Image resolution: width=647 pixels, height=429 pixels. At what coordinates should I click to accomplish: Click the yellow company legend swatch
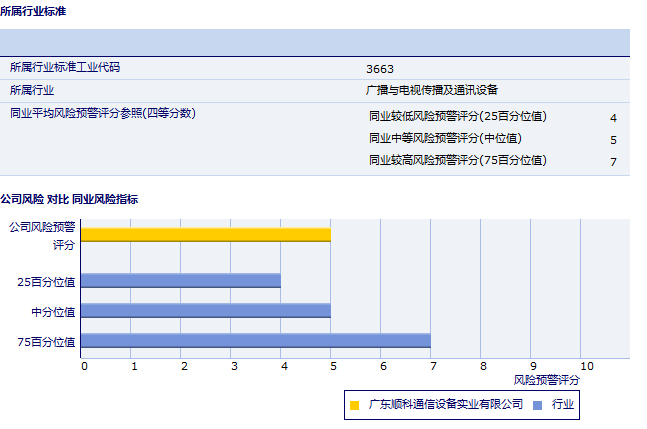click(354, 405)
